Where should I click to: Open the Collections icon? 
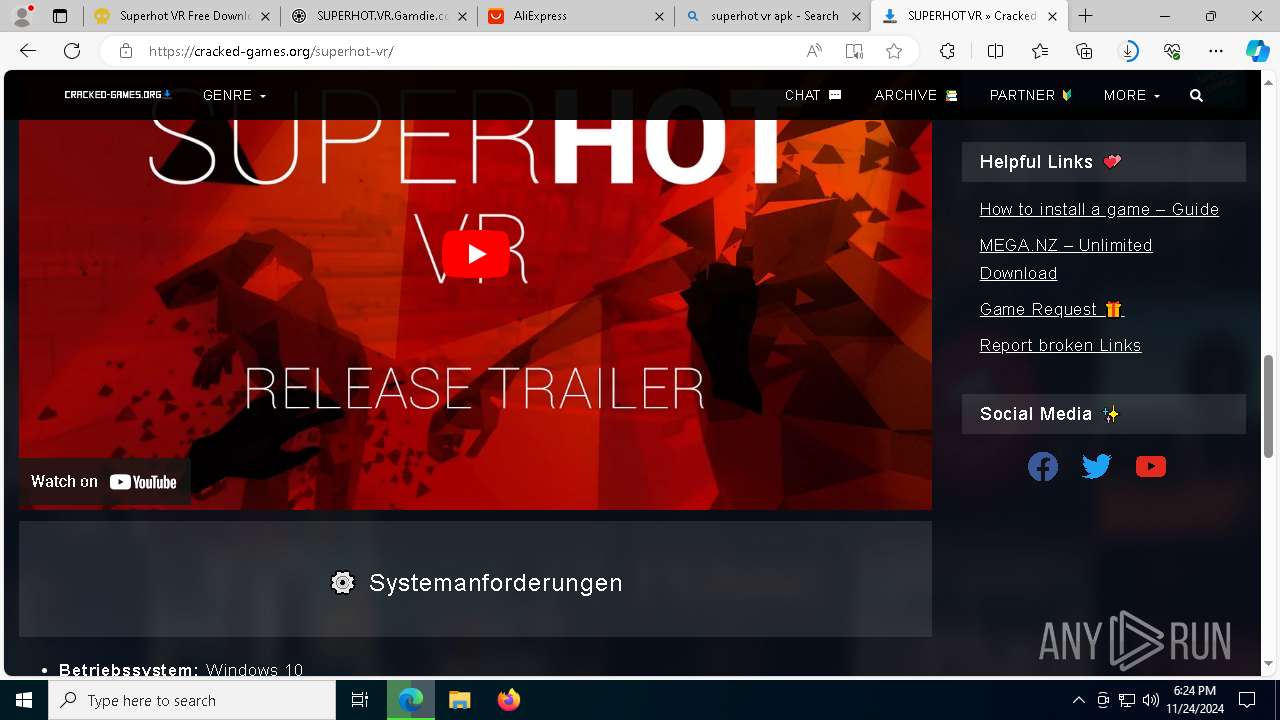click(x=1084, y=52)
